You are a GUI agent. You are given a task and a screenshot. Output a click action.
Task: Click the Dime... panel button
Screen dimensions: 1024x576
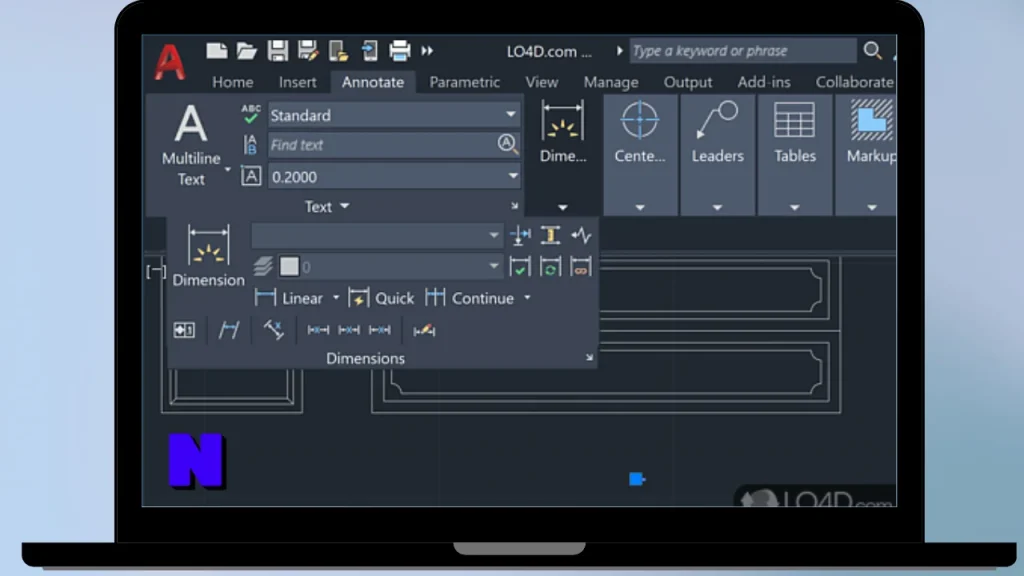click(x=563, y=133)
